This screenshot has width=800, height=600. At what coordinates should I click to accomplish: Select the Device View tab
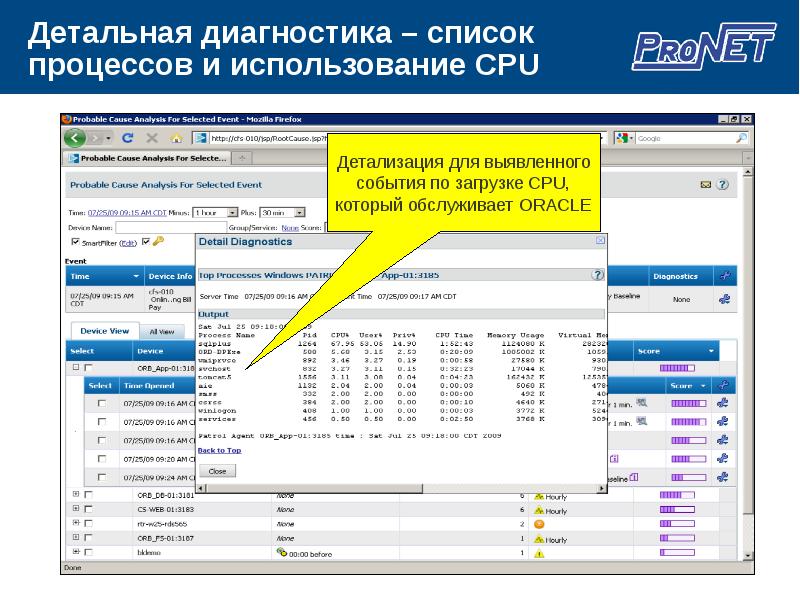pos(104,331)
